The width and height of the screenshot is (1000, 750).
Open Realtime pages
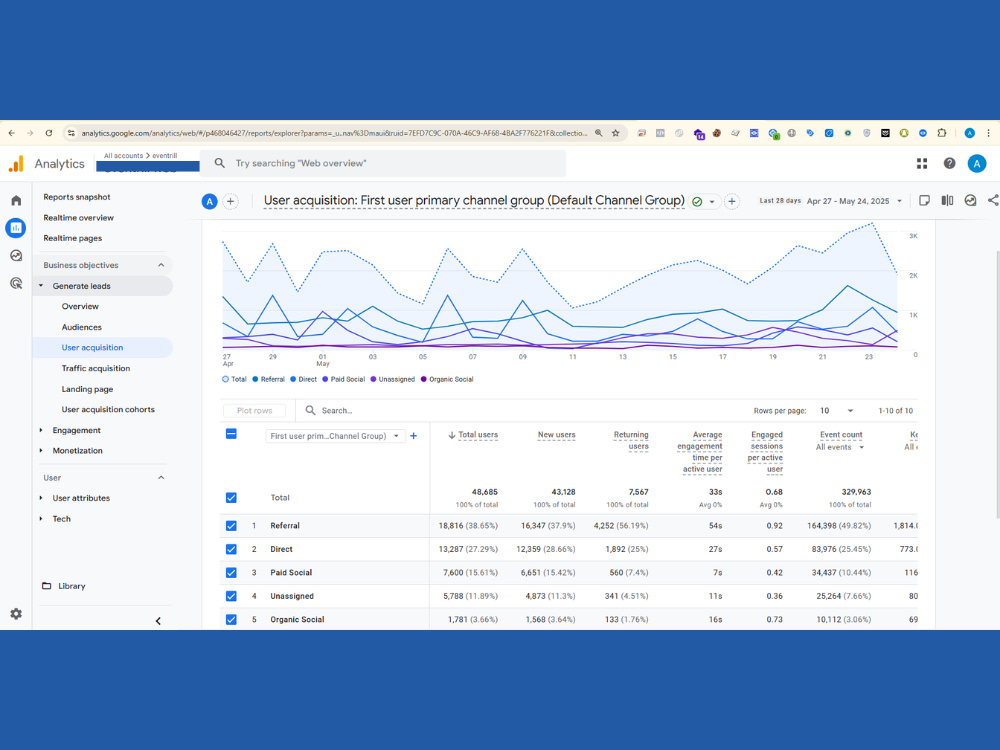click(x=73, y=238)
